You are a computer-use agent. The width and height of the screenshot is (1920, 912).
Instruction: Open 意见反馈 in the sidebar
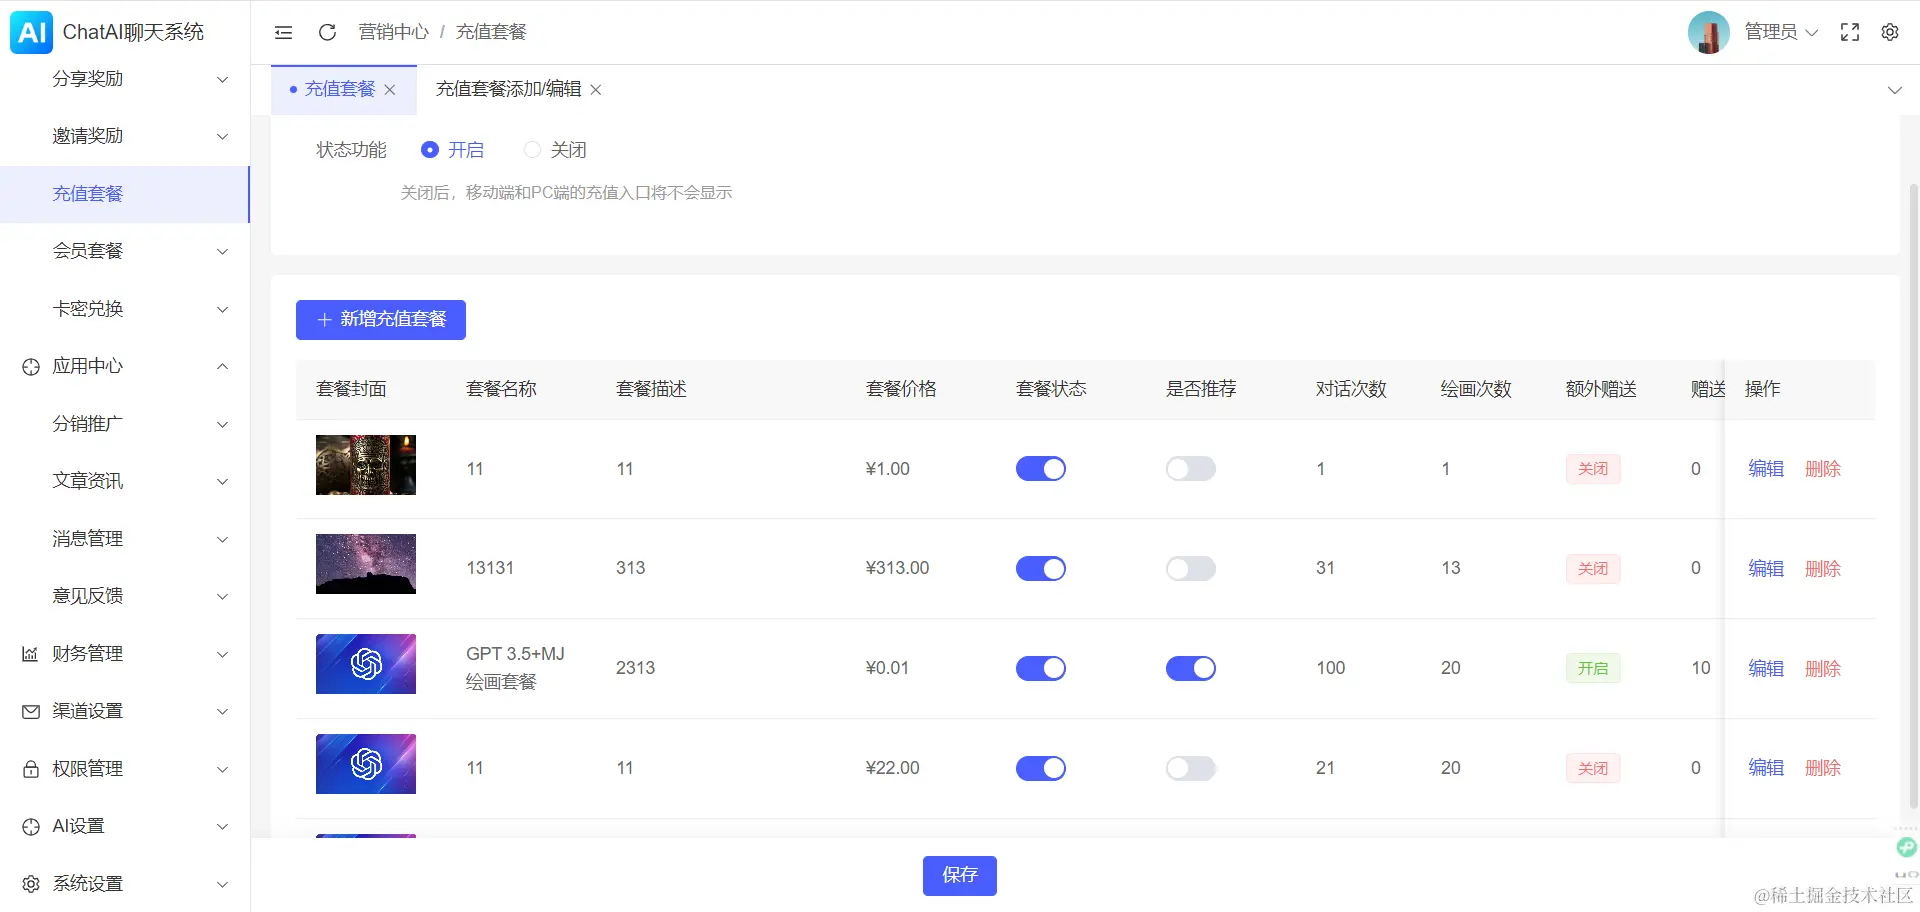tap(124, 596)
